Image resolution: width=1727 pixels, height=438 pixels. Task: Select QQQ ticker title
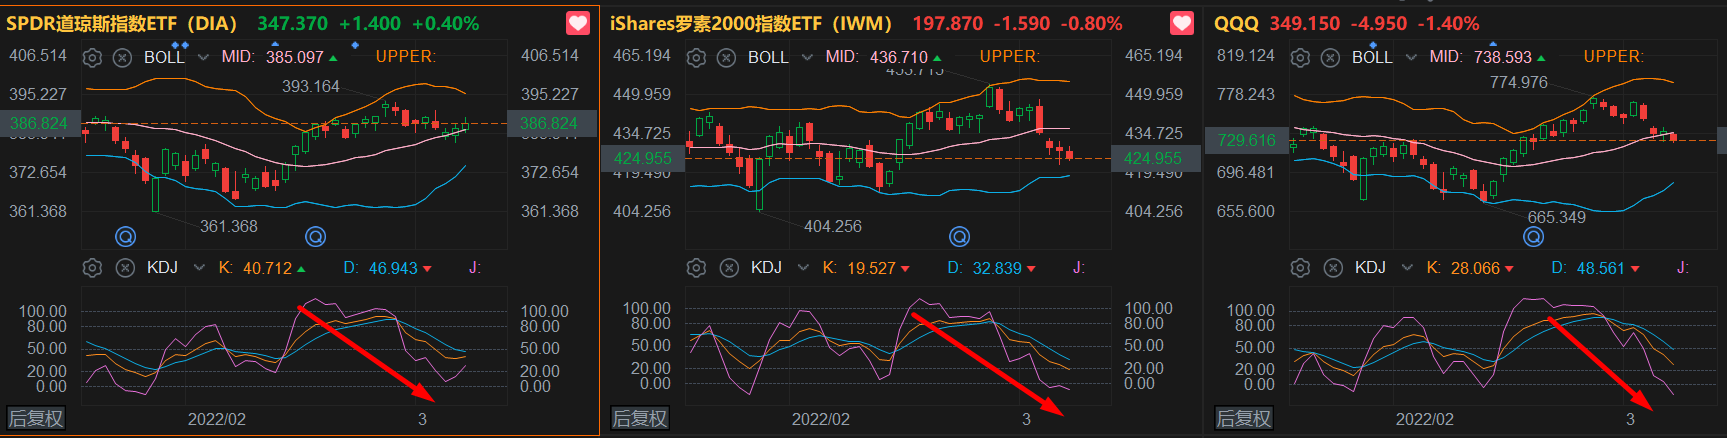coord(1236,23)
